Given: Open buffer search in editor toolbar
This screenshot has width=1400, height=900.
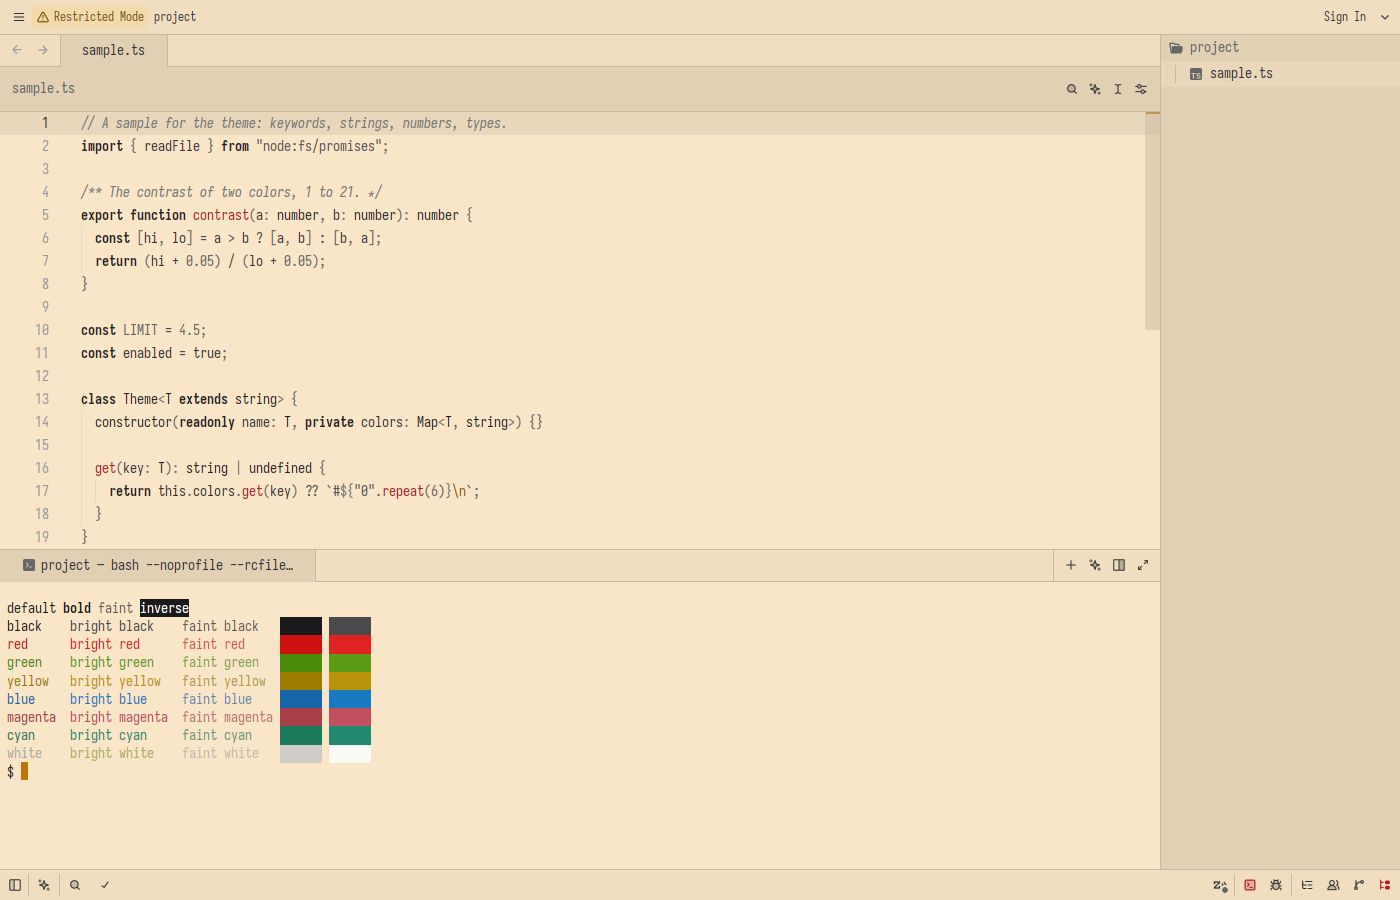Looking at the screenshot, I should coord(1072,89).
